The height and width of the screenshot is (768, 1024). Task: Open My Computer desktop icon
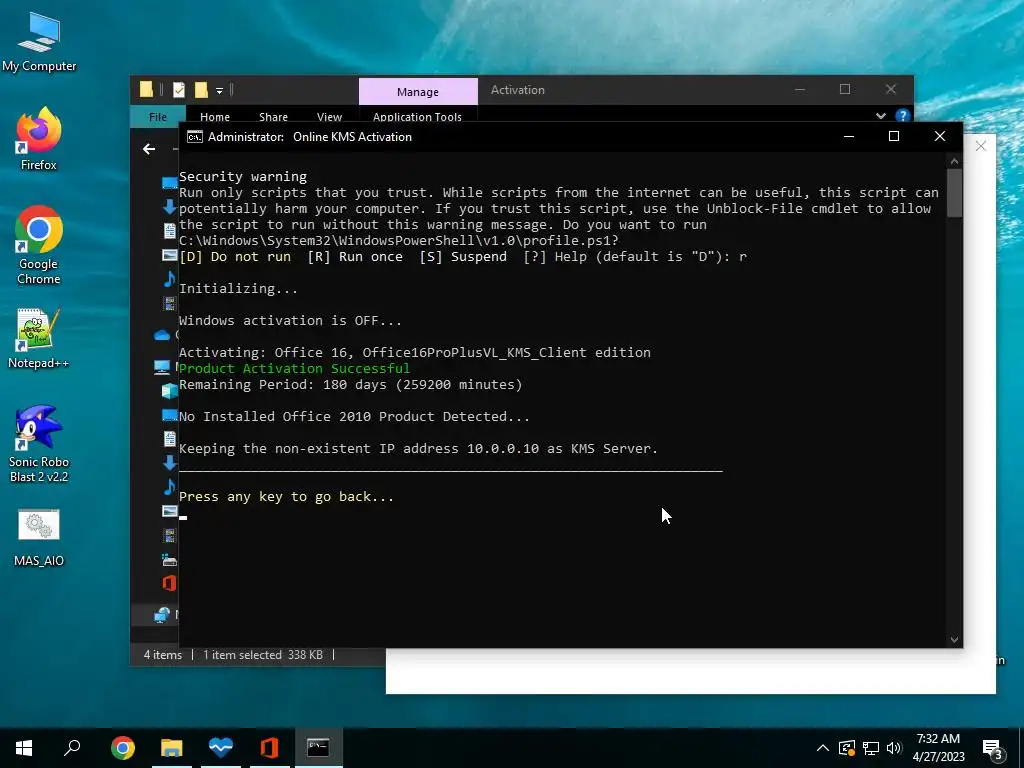point(39,42)
